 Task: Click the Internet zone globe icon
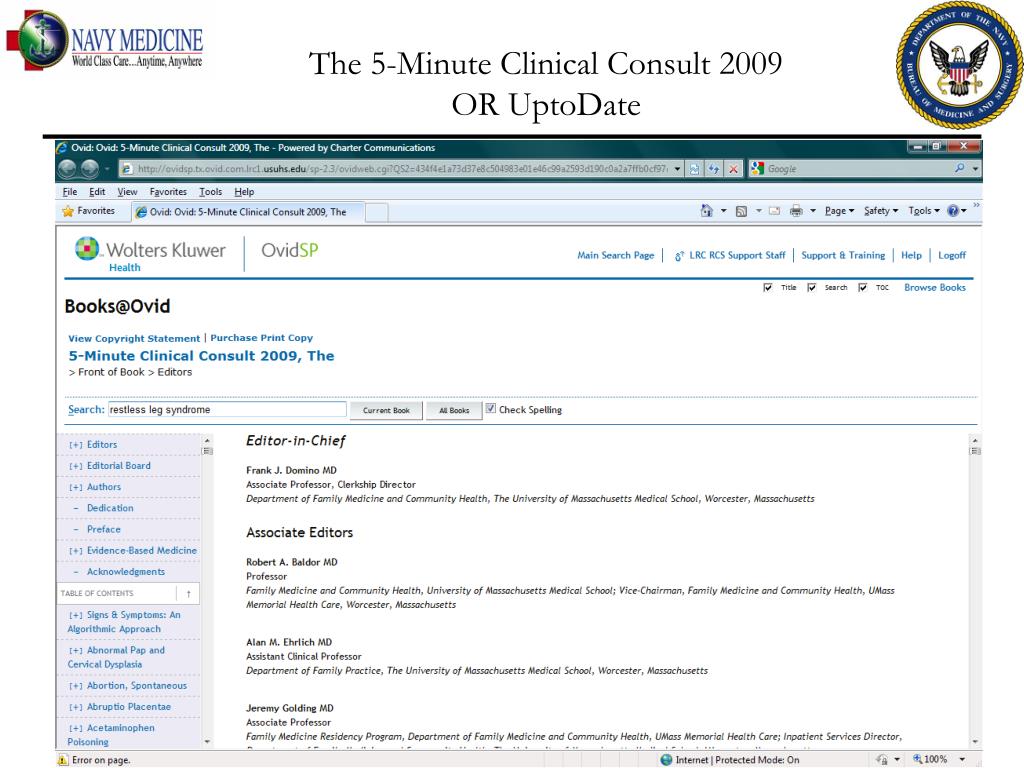[x=666, y=760]
